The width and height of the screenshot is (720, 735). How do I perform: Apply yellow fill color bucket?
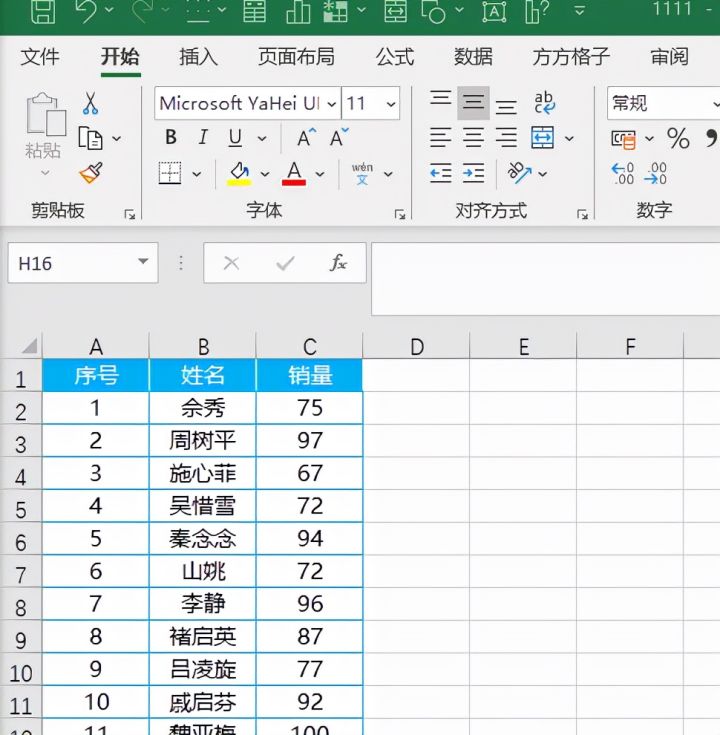pos(239,173)
